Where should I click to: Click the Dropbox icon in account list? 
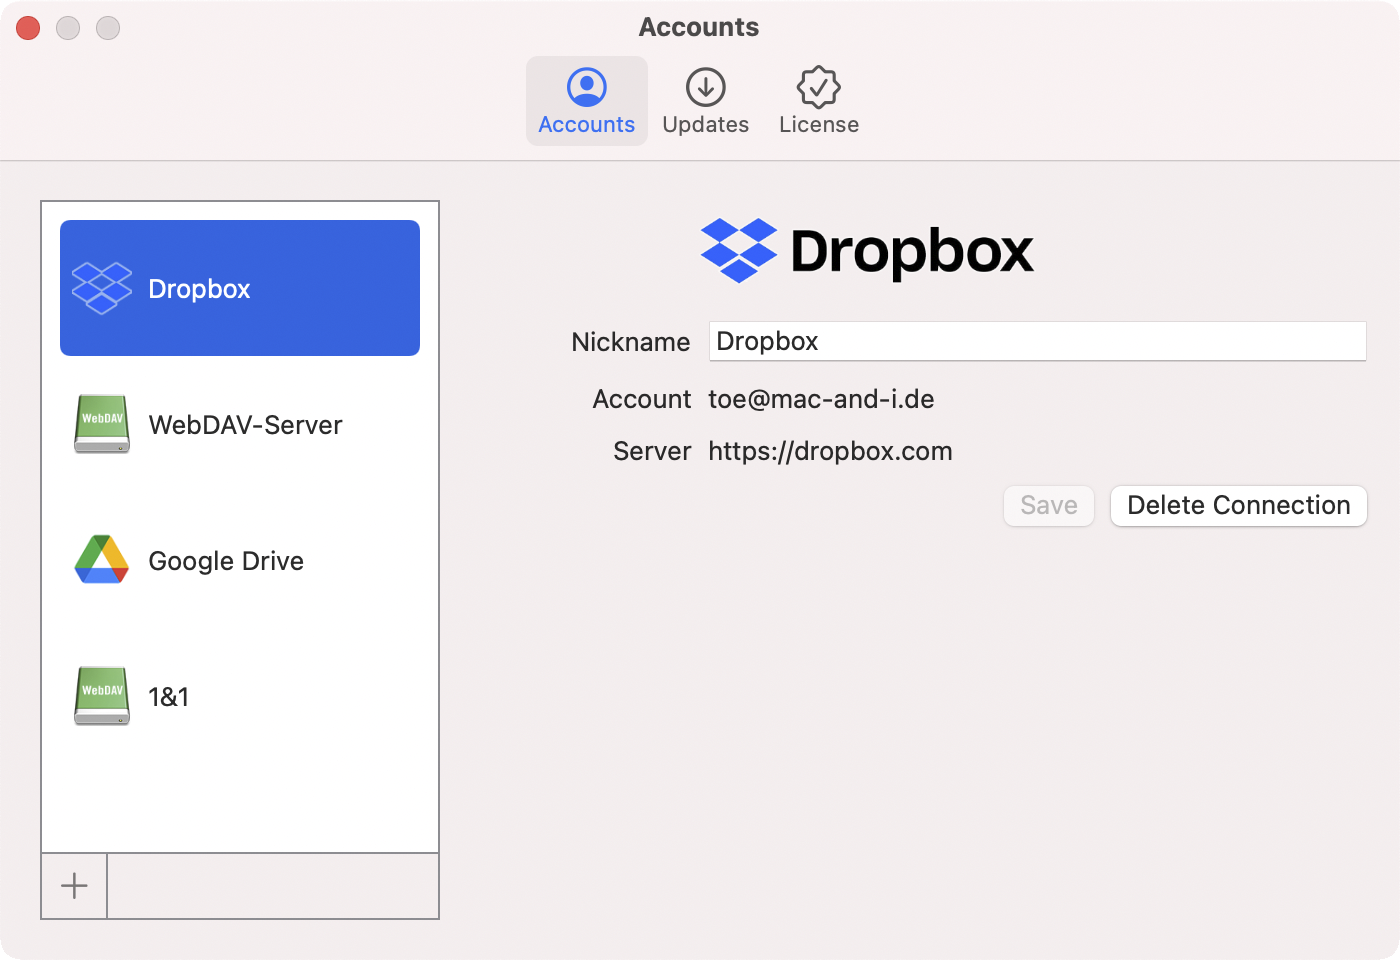102,288
